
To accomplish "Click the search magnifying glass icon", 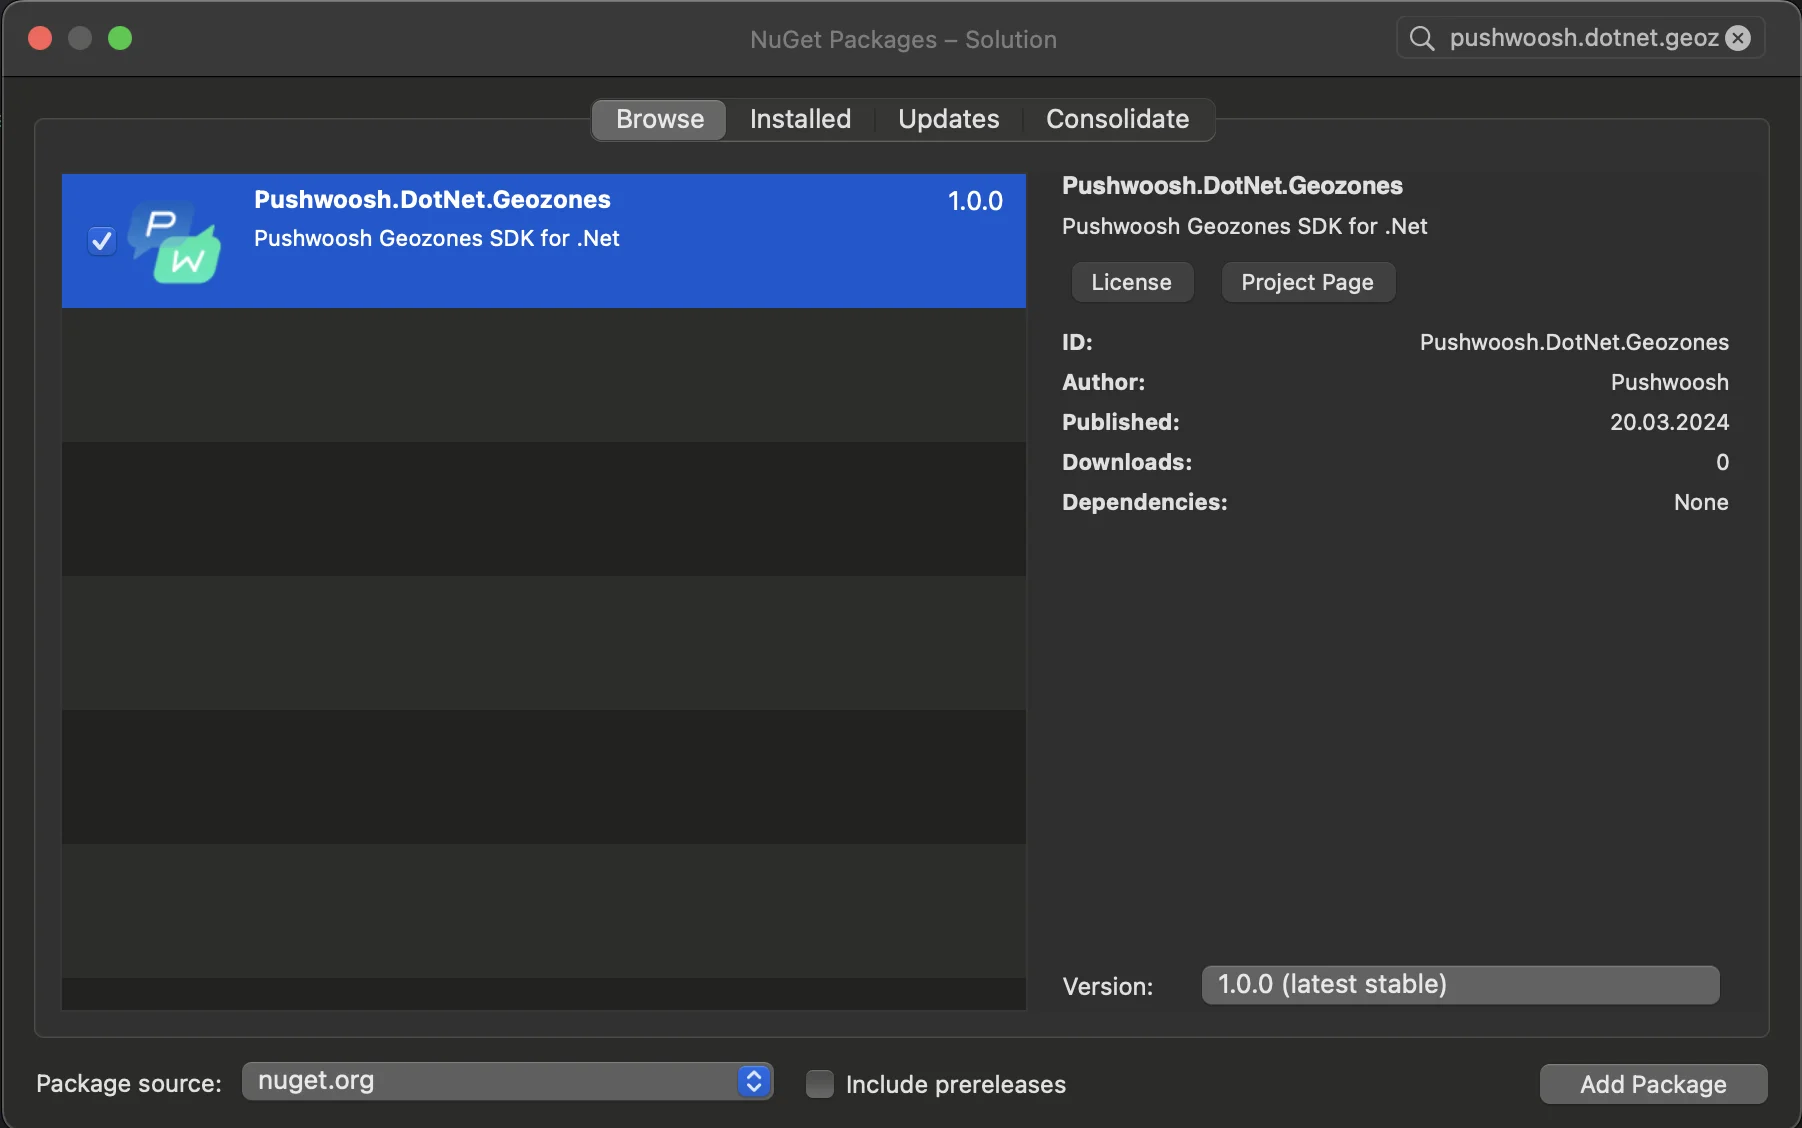I will (x=1421, y=39).
